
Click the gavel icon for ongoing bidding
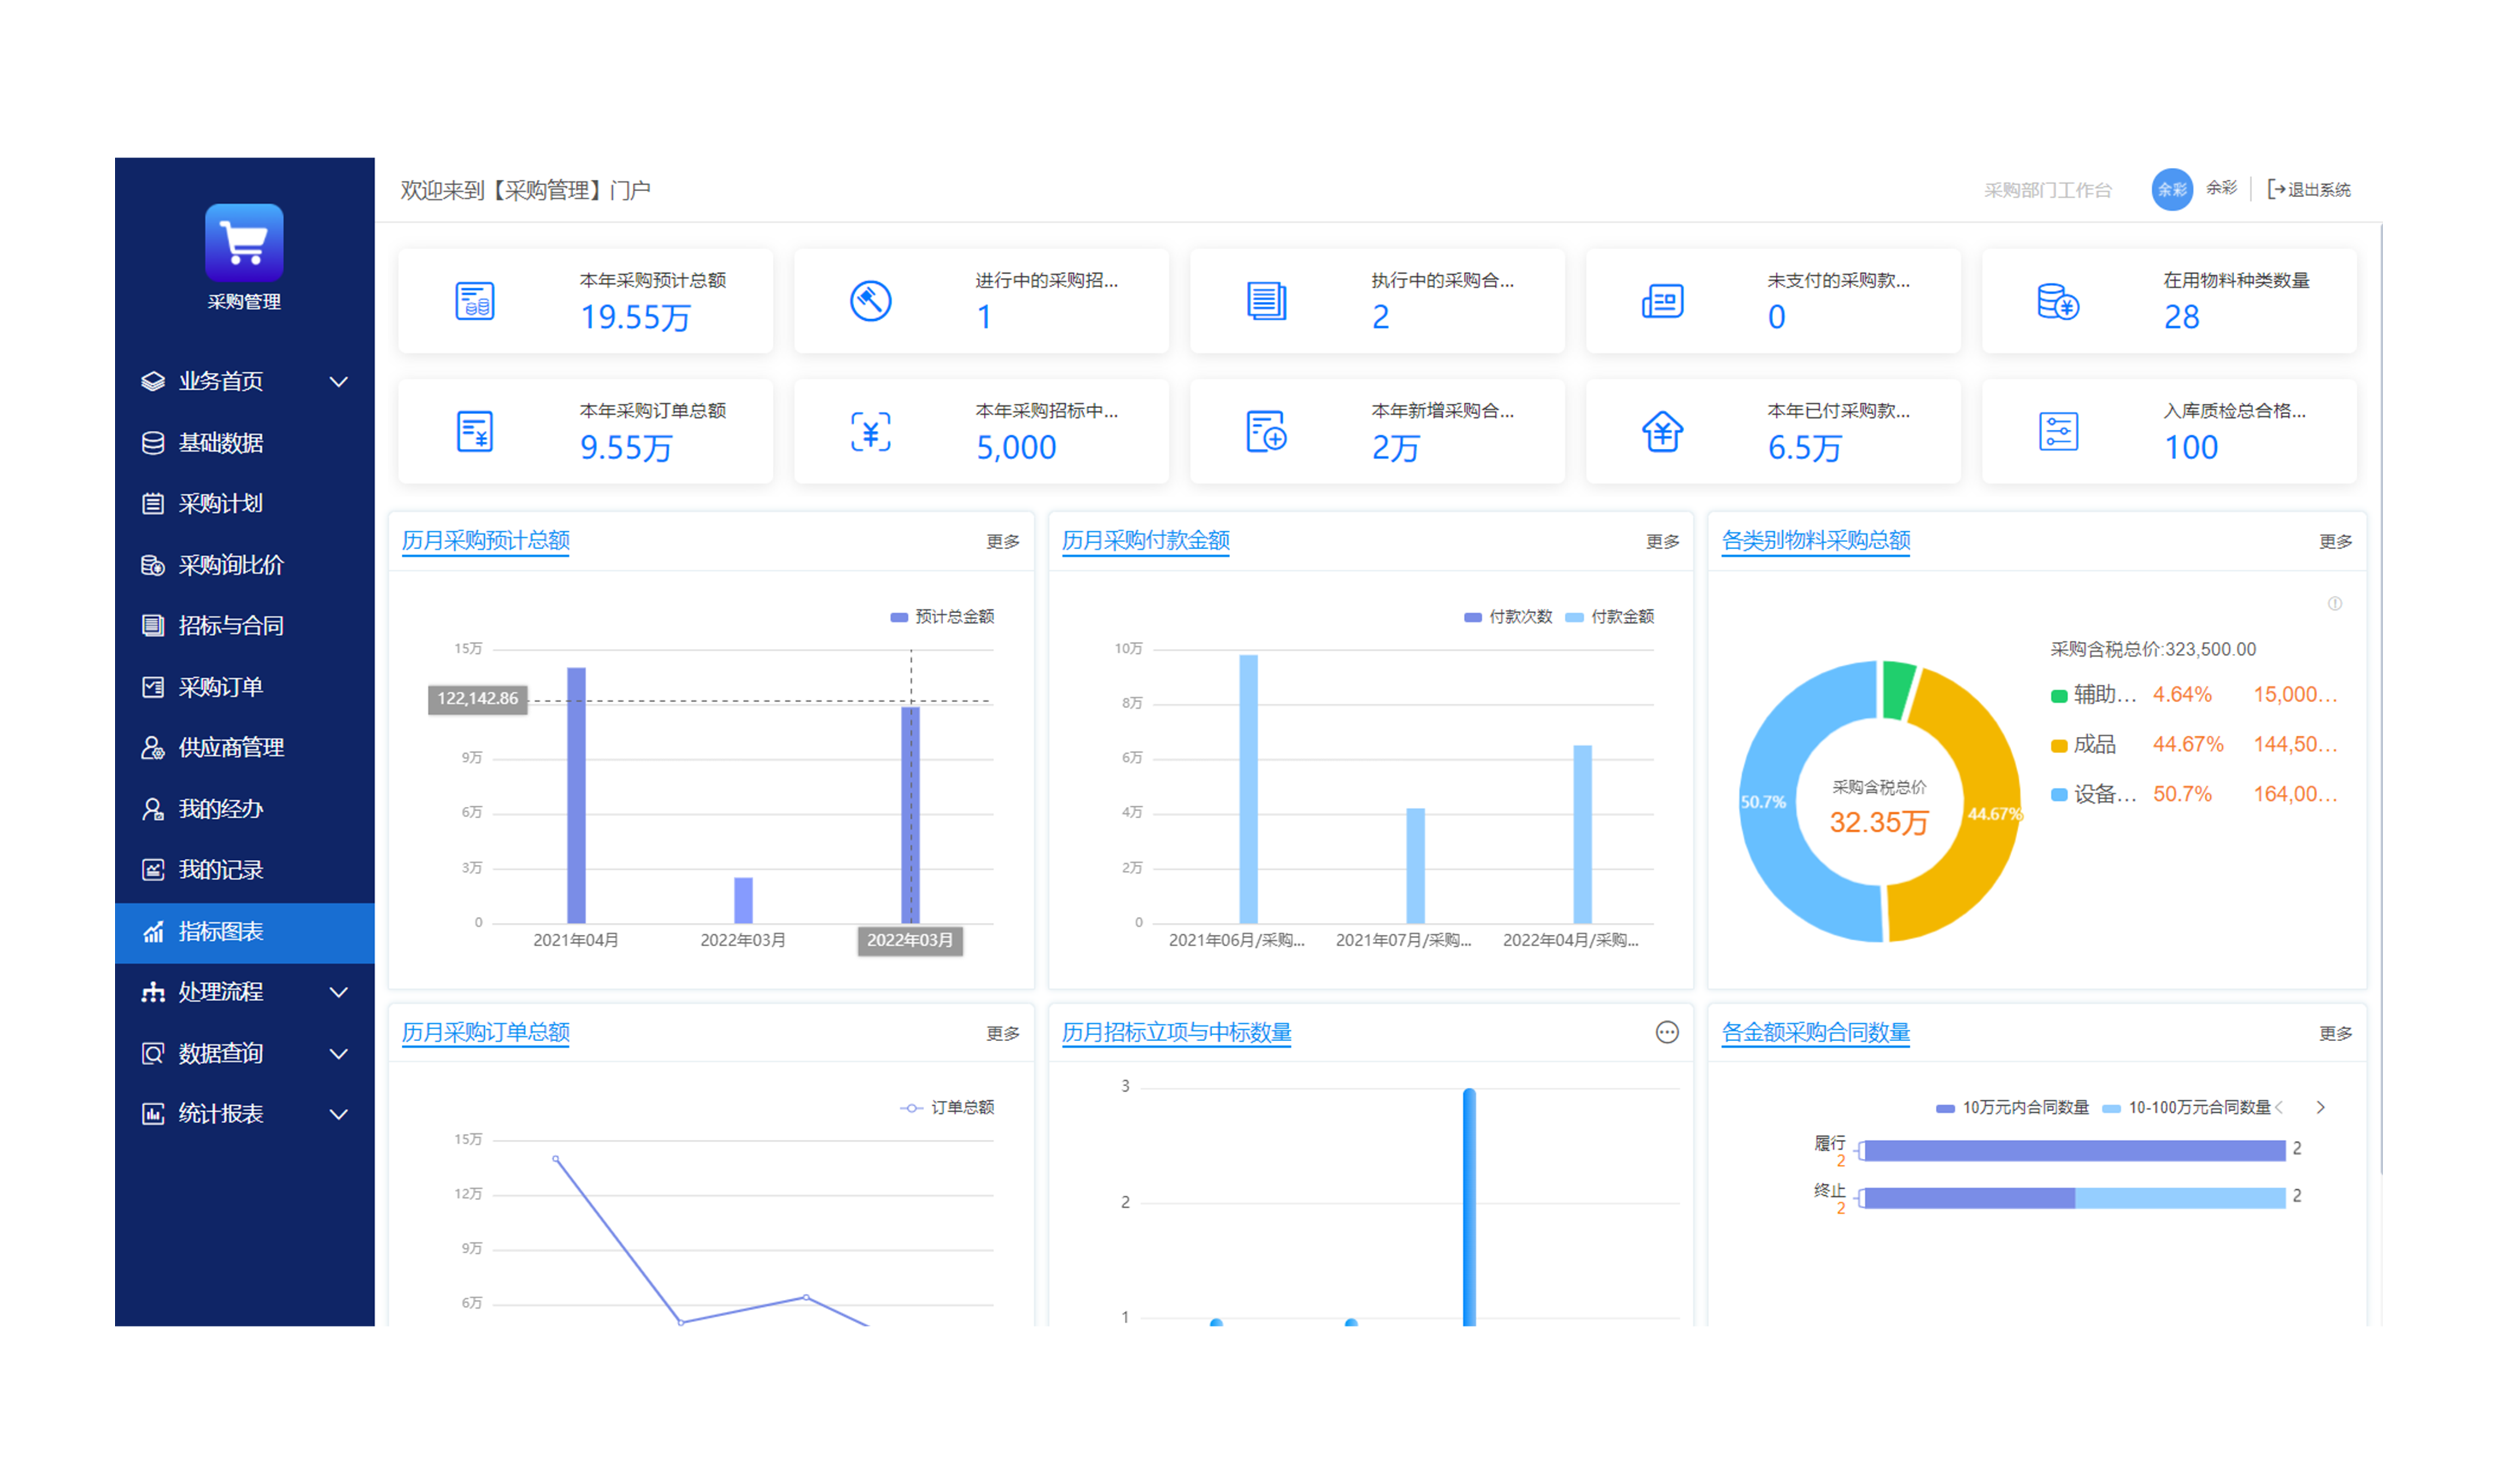(x=870, y=300)
